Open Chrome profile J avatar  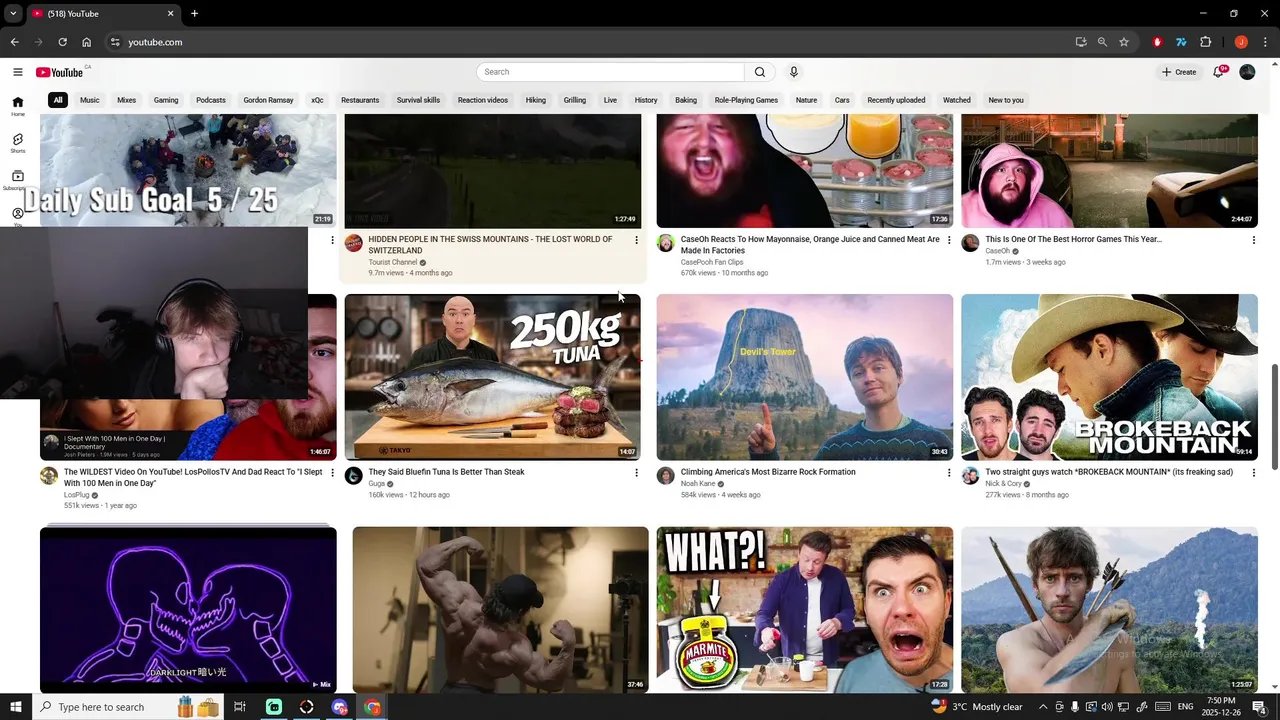(x=1241, y=42)
